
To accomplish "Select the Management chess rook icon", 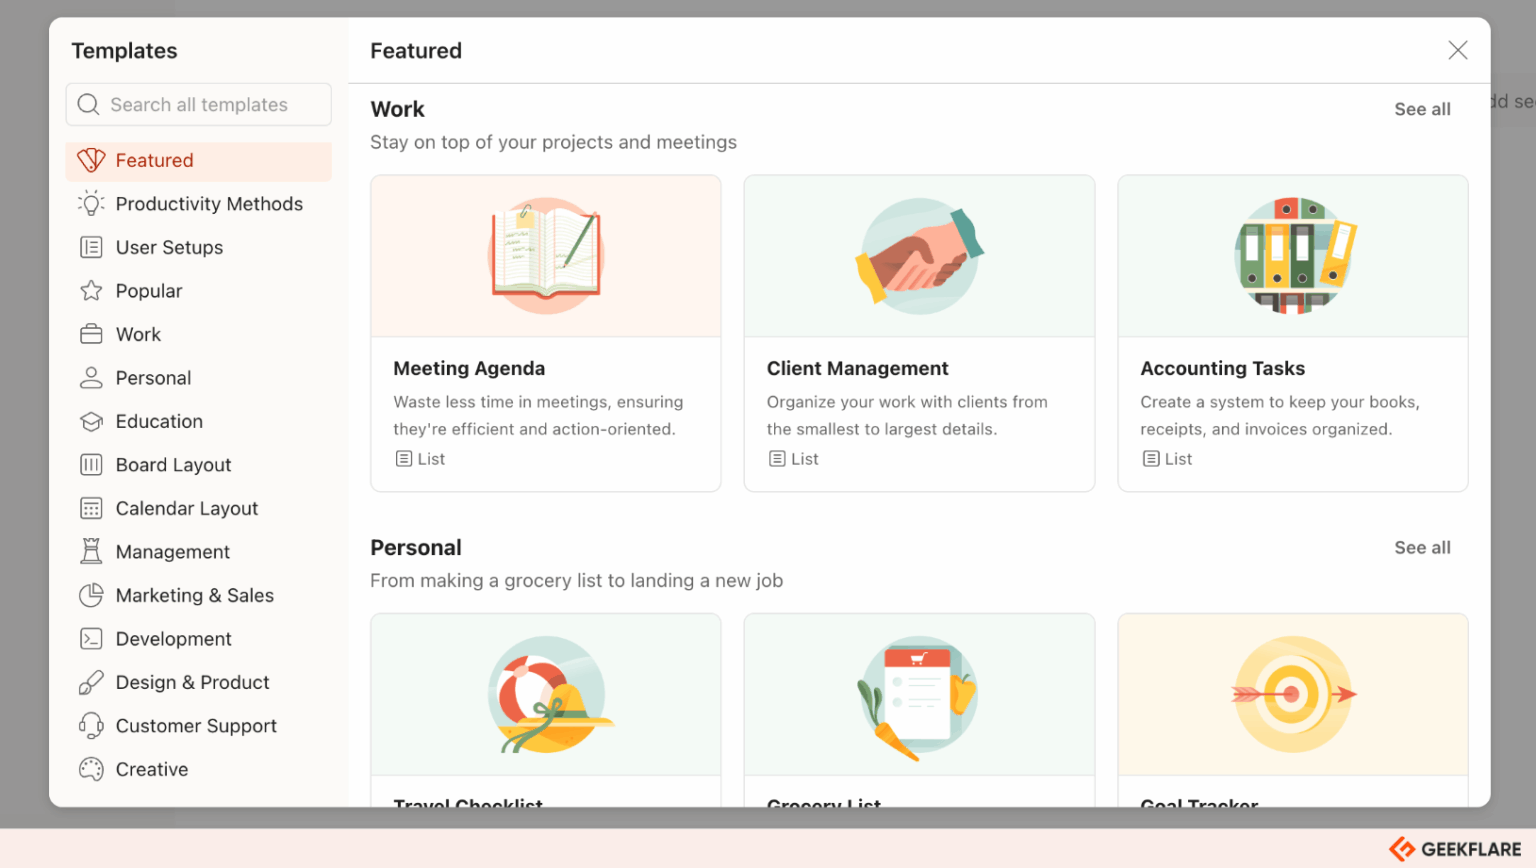I will [91, 551].
